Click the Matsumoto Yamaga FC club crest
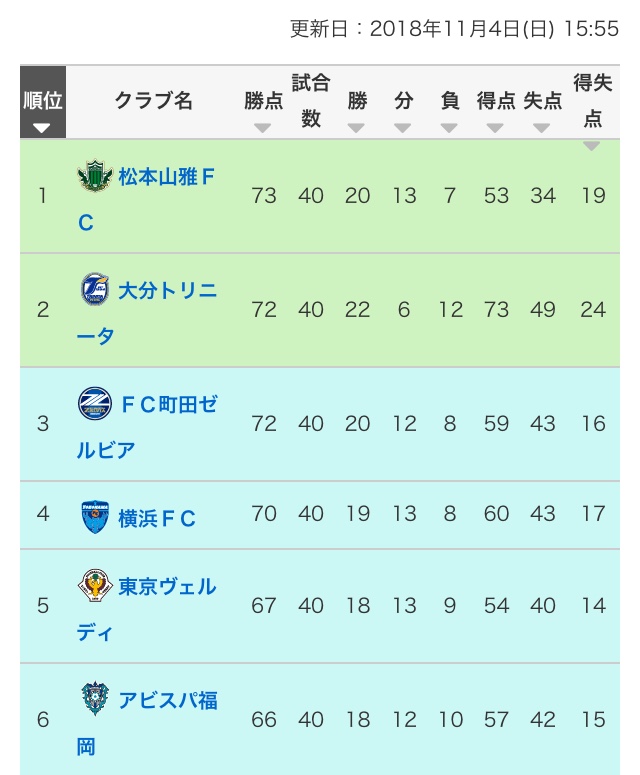This screenshot has width=640, height=775. (95, 177)
